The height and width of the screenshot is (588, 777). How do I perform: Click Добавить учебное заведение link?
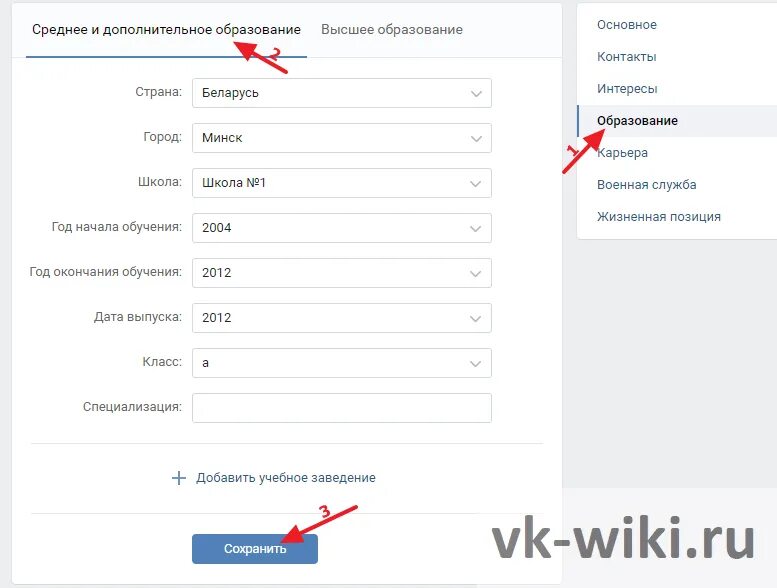[285, 478]
